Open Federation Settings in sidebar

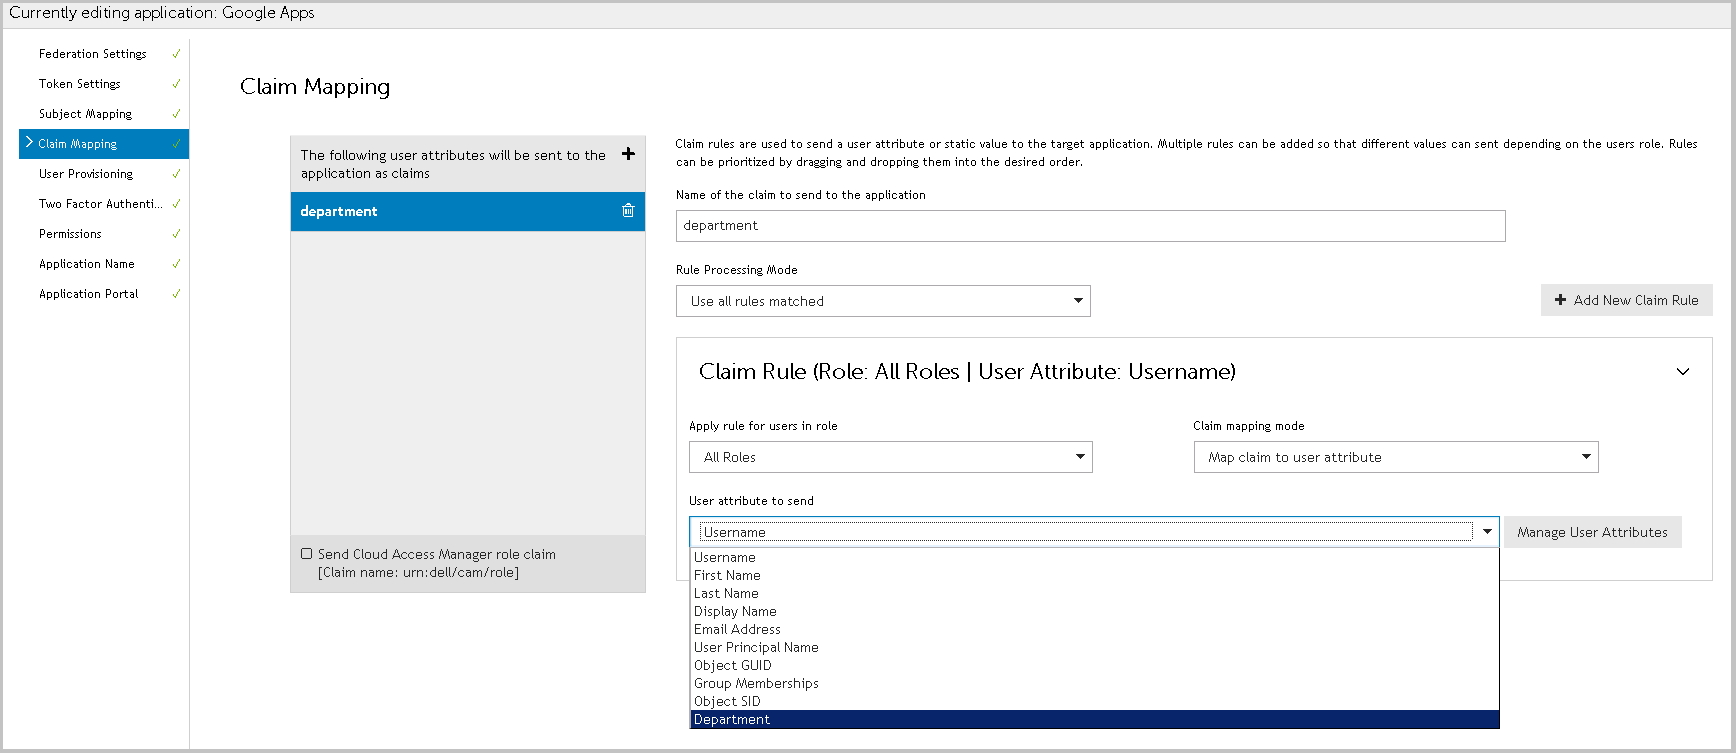[x=93, y=54]
